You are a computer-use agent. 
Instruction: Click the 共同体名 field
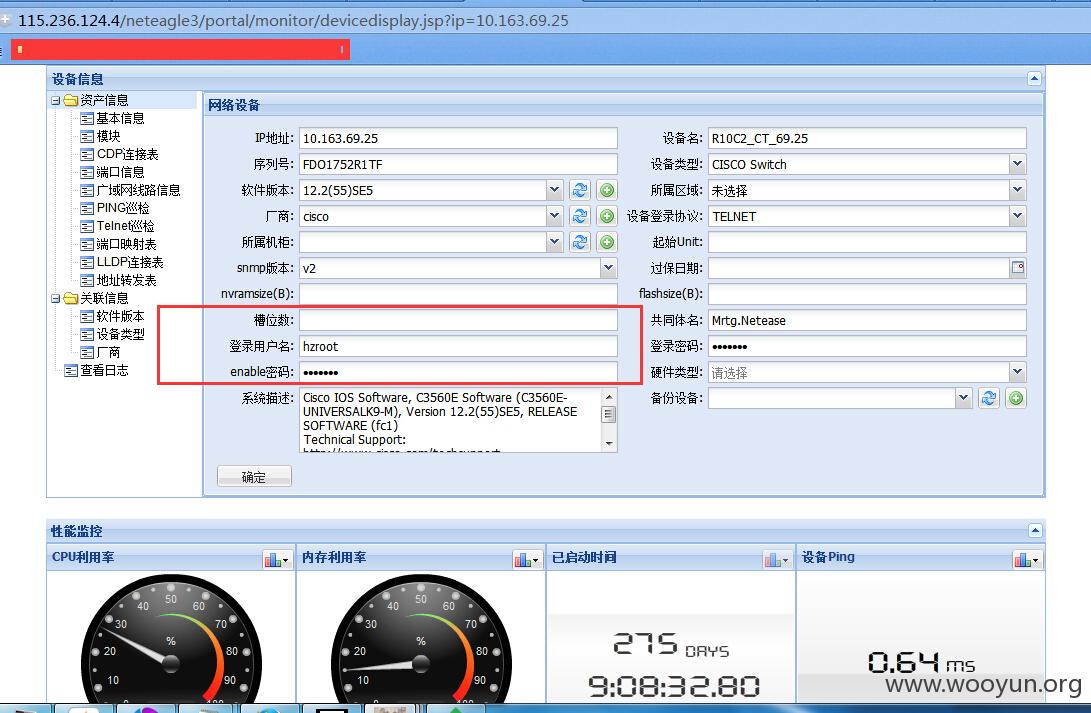click(x=867, y=320)
